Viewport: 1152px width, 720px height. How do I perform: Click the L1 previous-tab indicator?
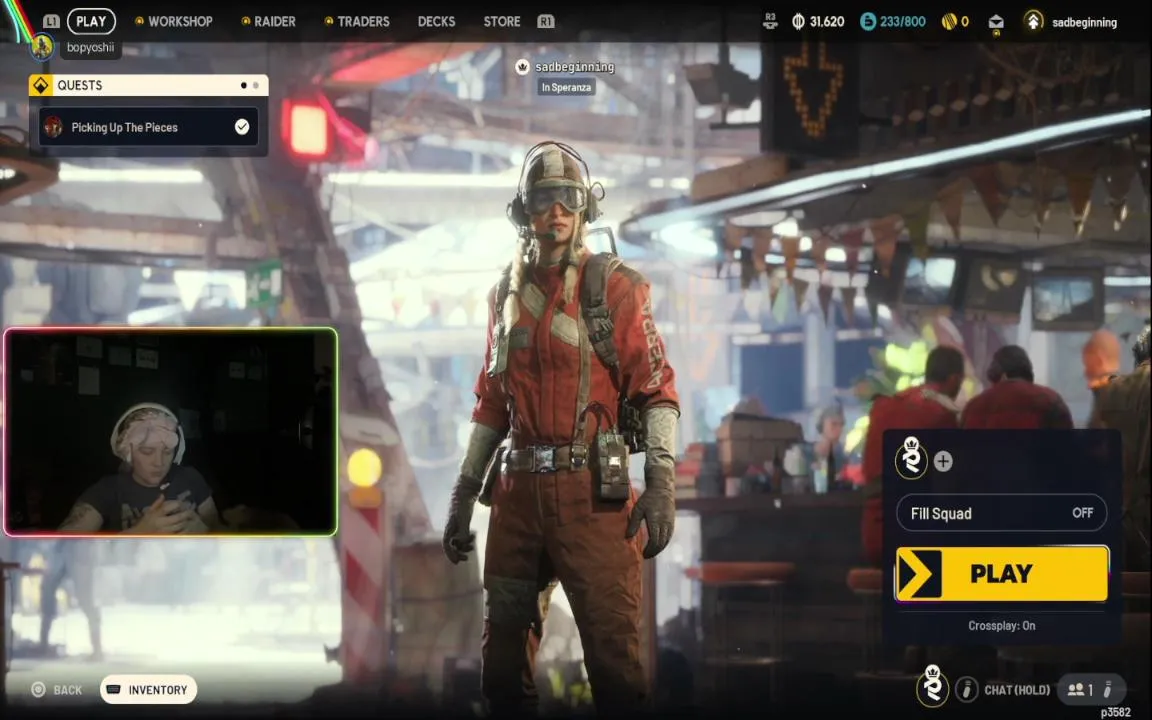coord(51,21)
